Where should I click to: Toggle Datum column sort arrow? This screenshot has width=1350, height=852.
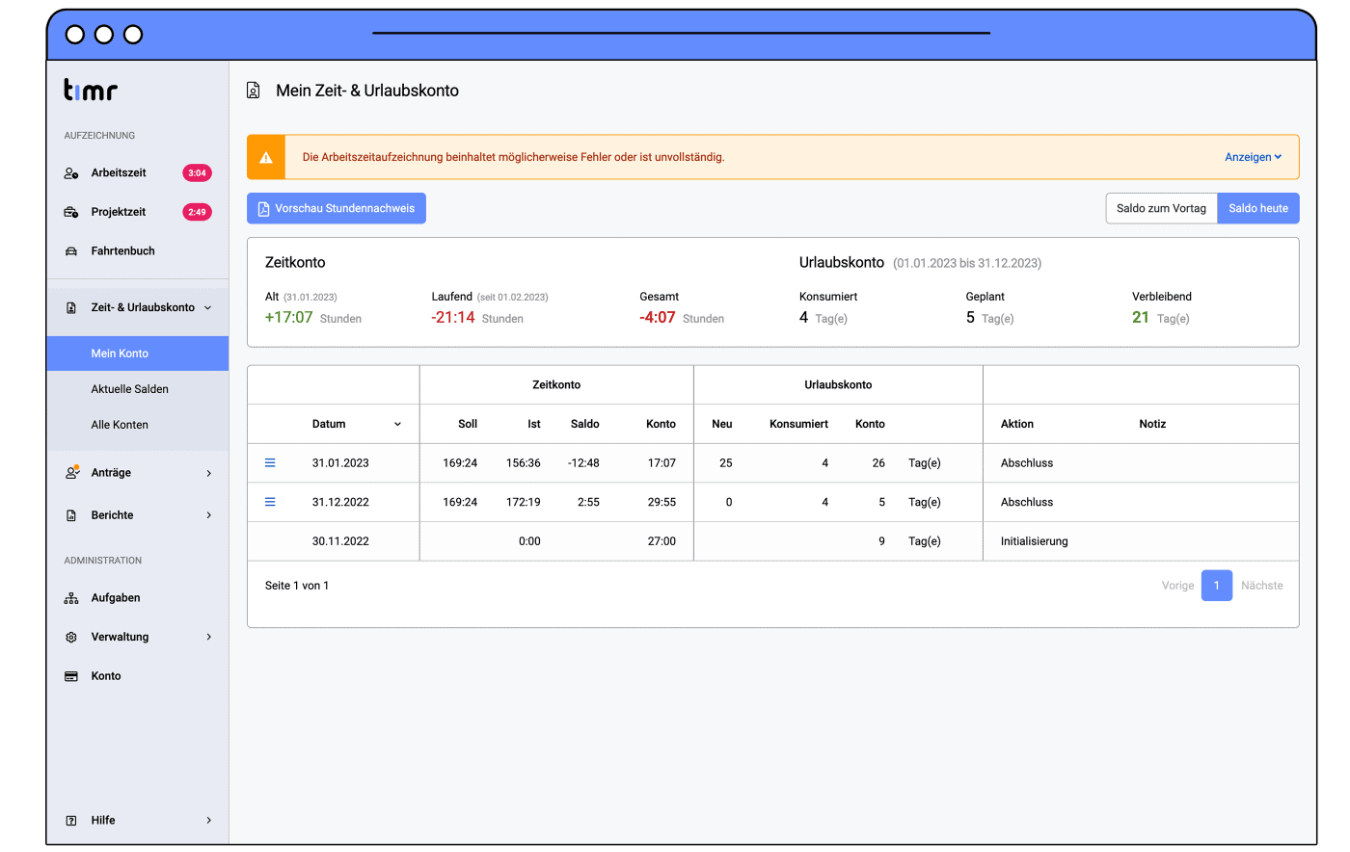tap(397, 424)
